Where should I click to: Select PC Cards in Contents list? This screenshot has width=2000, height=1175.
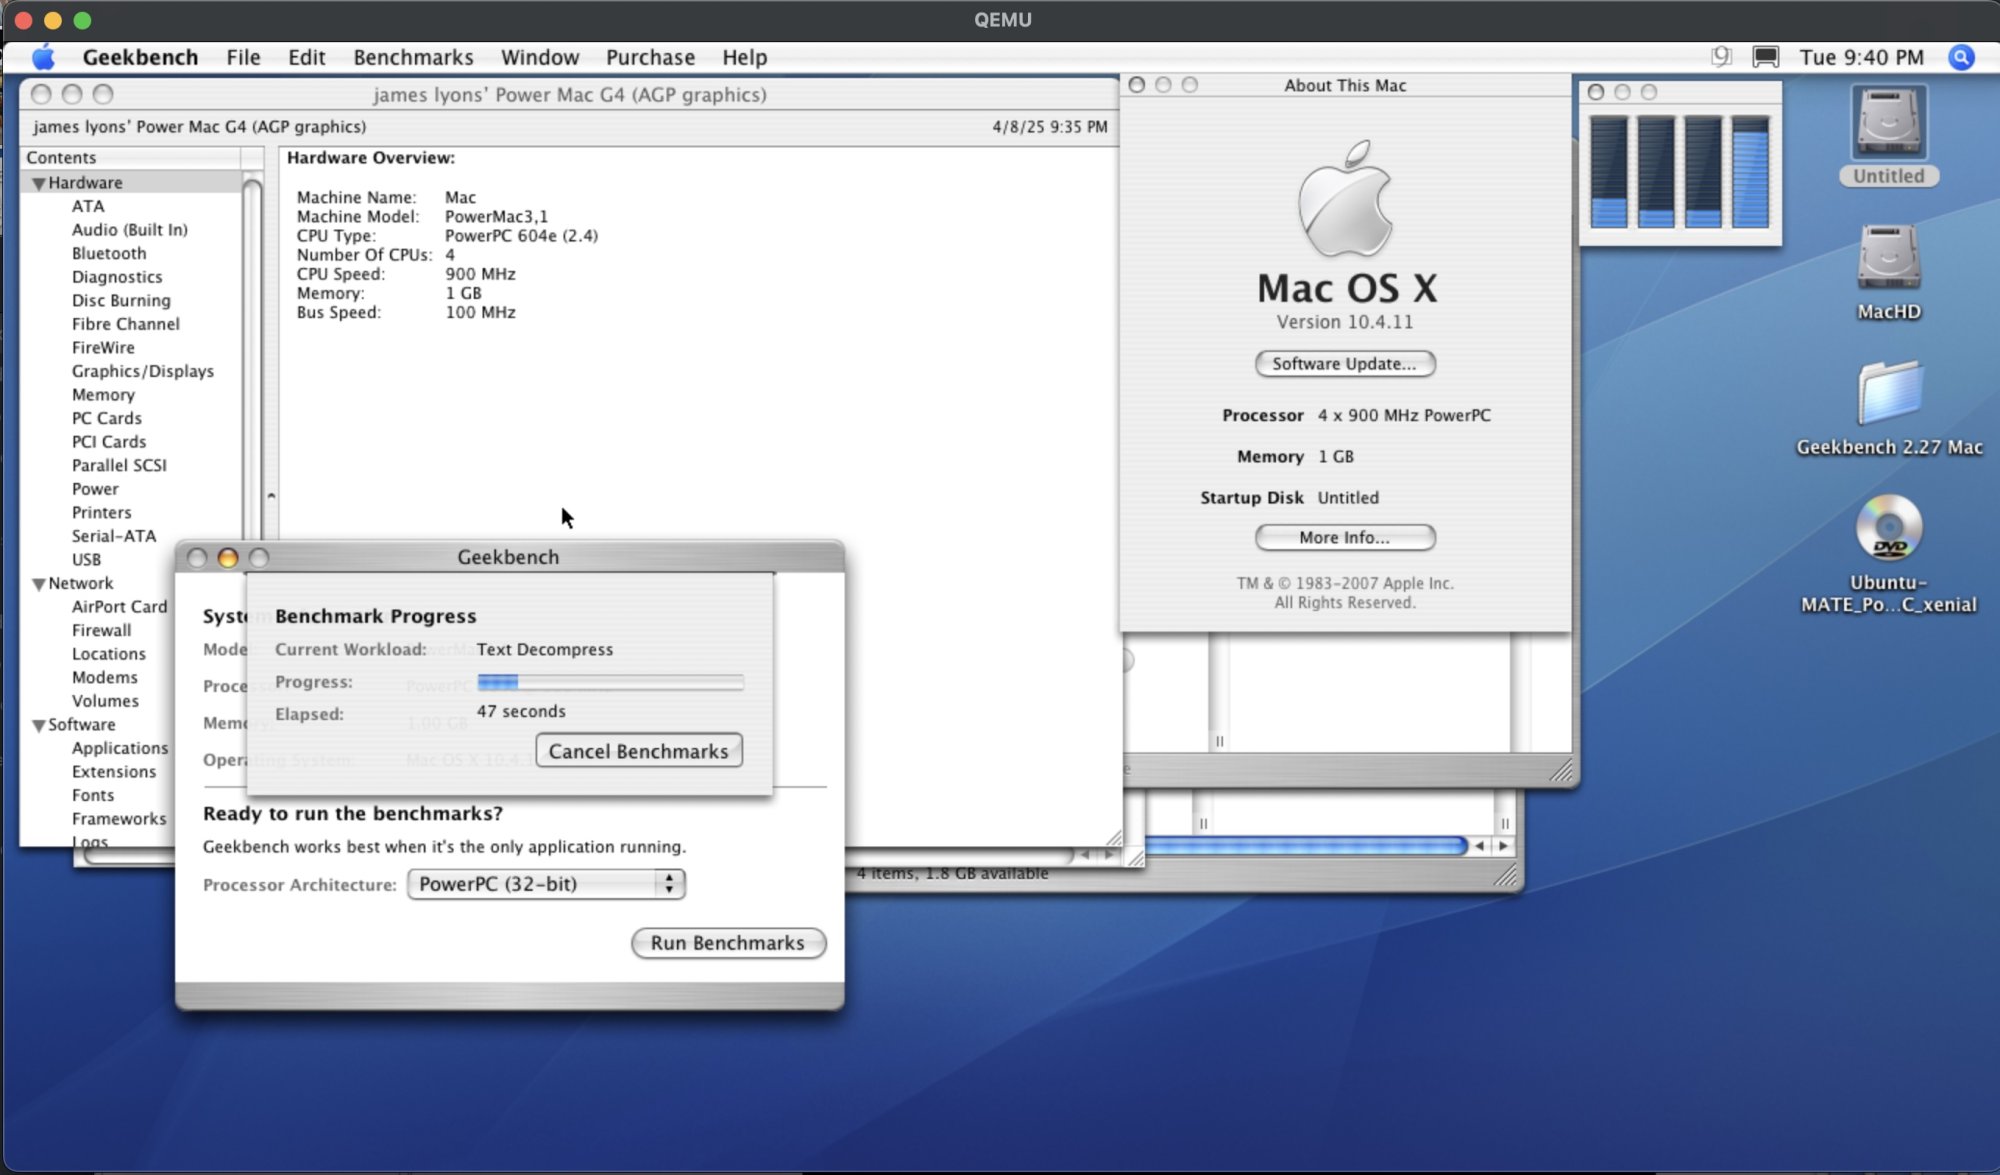107,418
